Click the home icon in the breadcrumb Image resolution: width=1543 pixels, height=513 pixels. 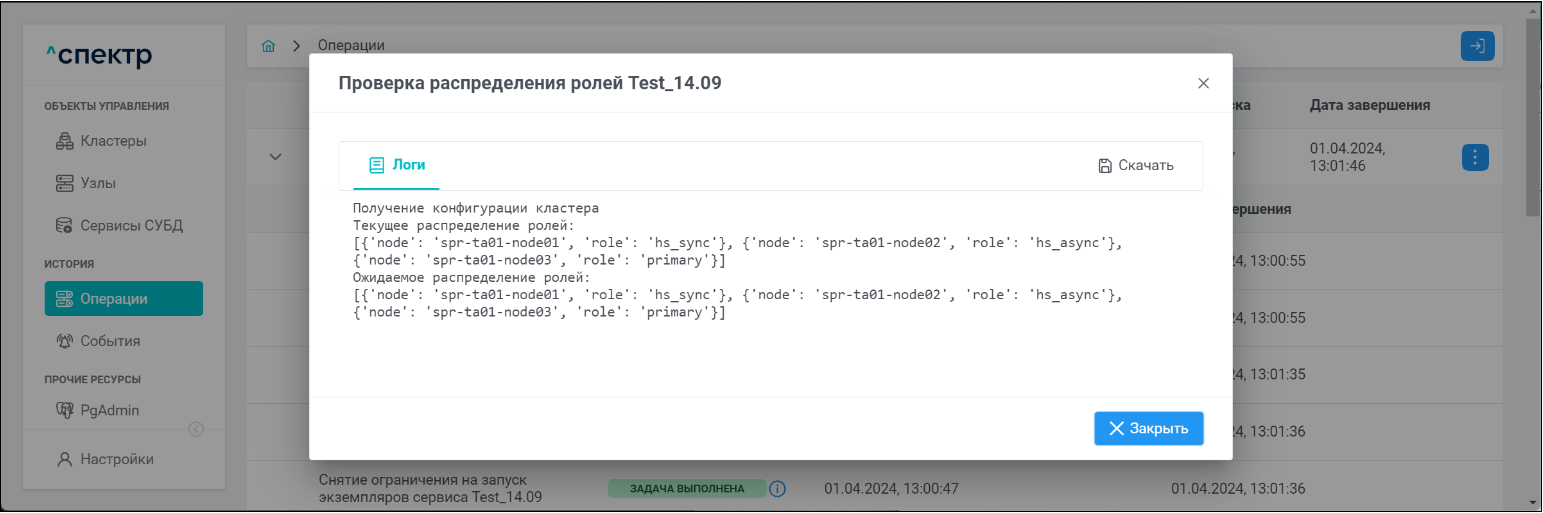[268, 46]
